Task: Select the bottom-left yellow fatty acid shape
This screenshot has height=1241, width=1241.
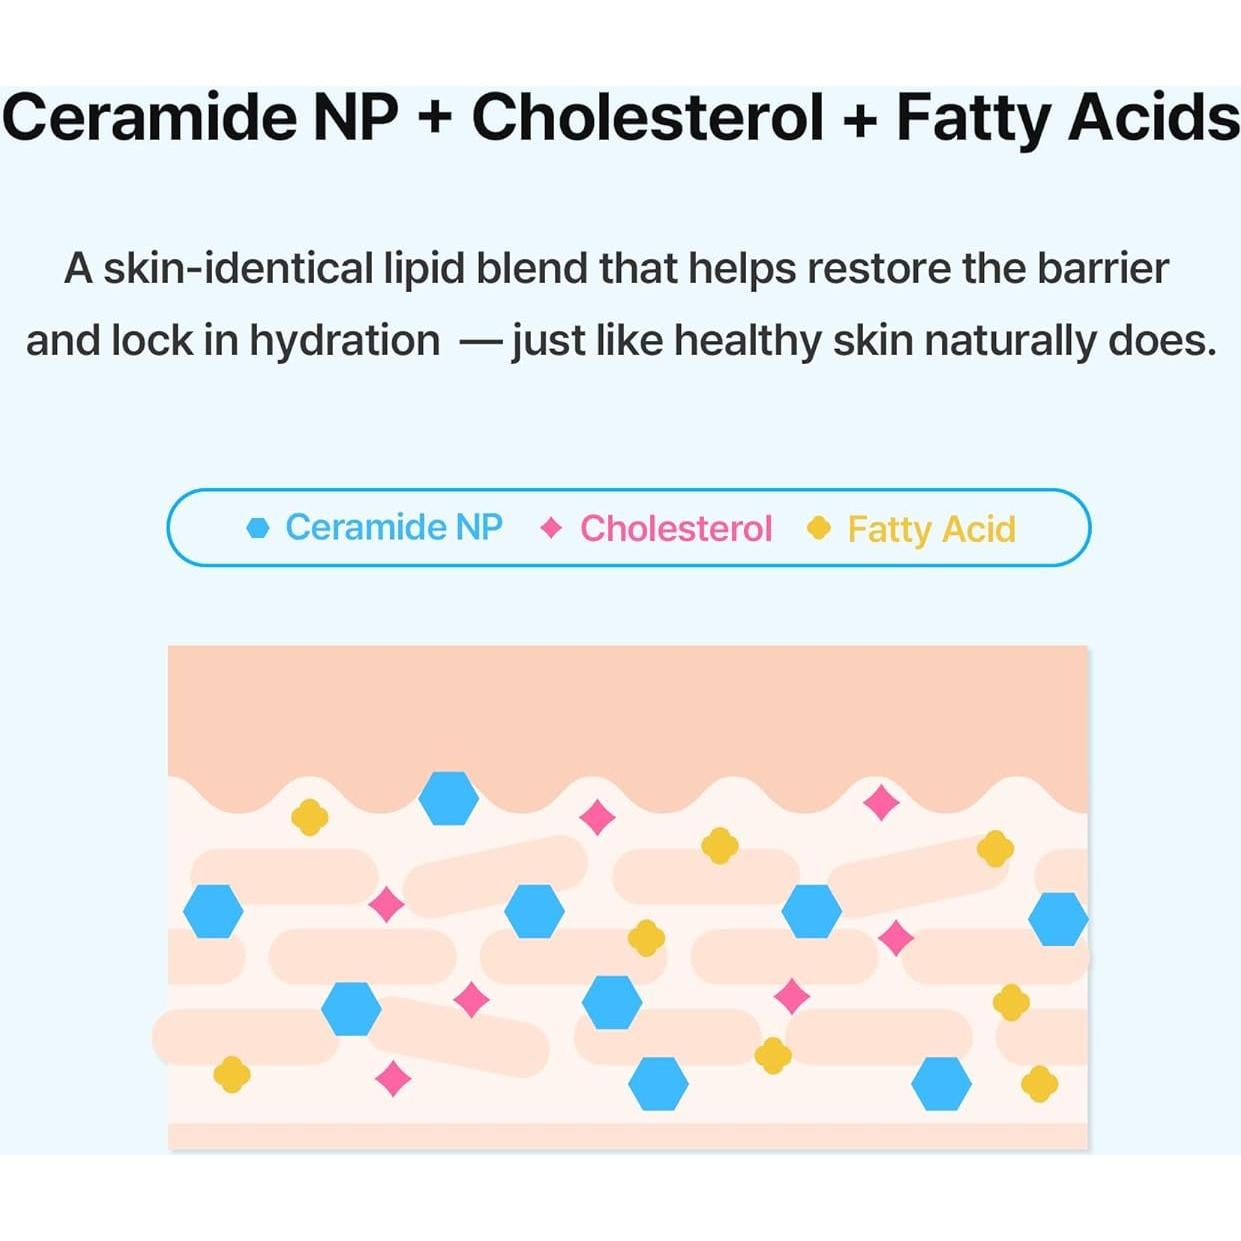Action: tap(232, 1075)
